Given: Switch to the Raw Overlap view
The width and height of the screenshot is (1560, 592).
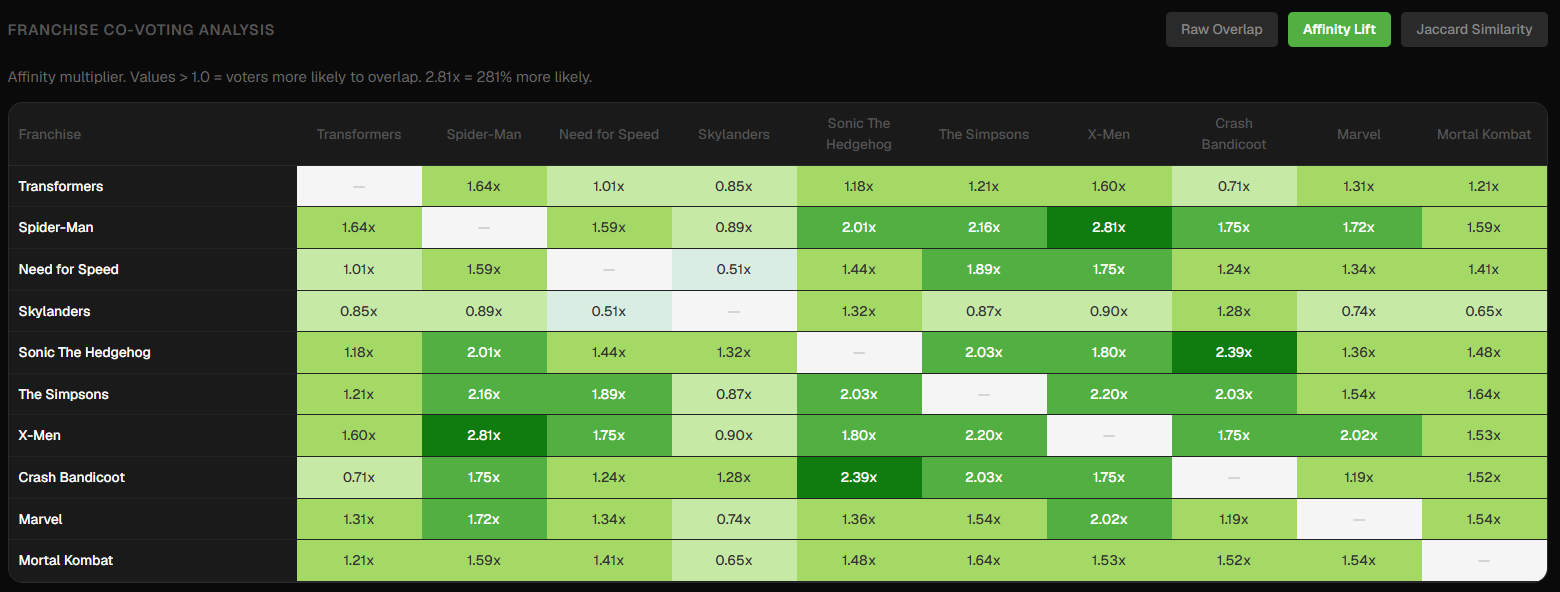Looking at the screenshot, I should click(x=1221, y=29).
